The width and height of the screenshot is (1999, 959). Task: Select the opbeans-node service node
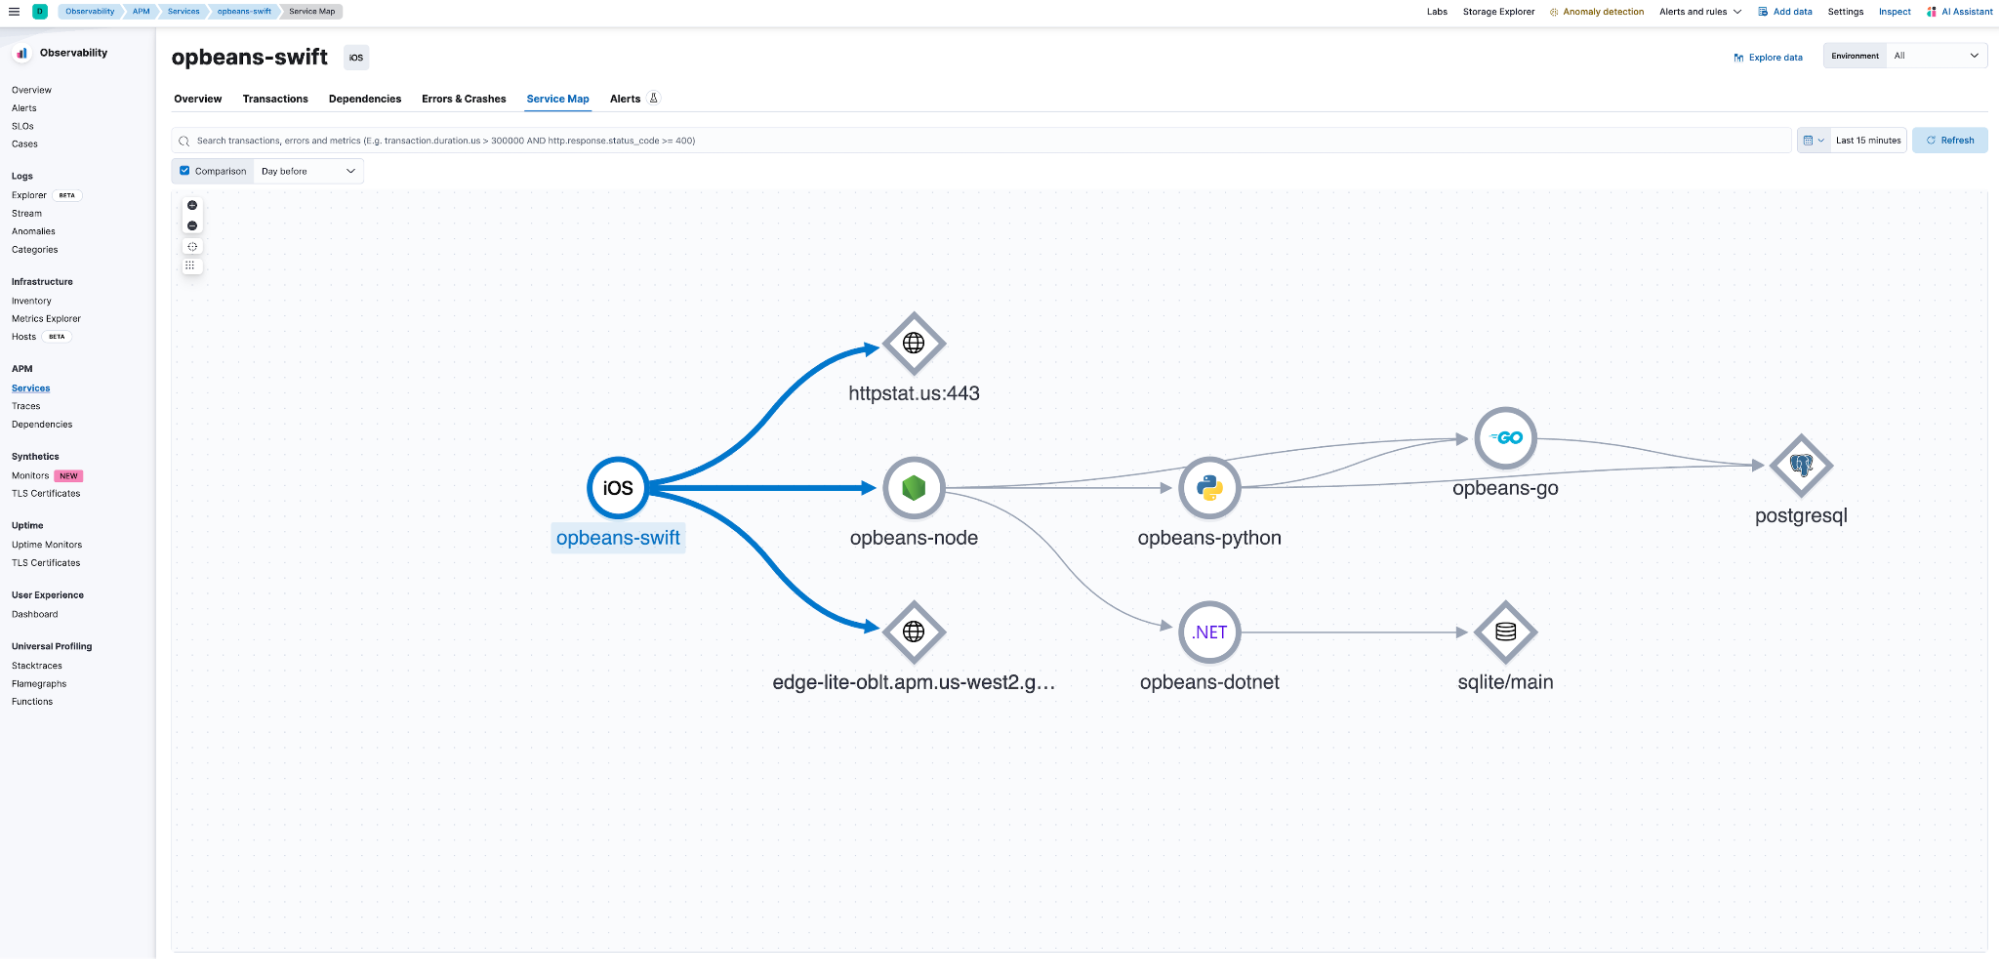coord(913,488)
